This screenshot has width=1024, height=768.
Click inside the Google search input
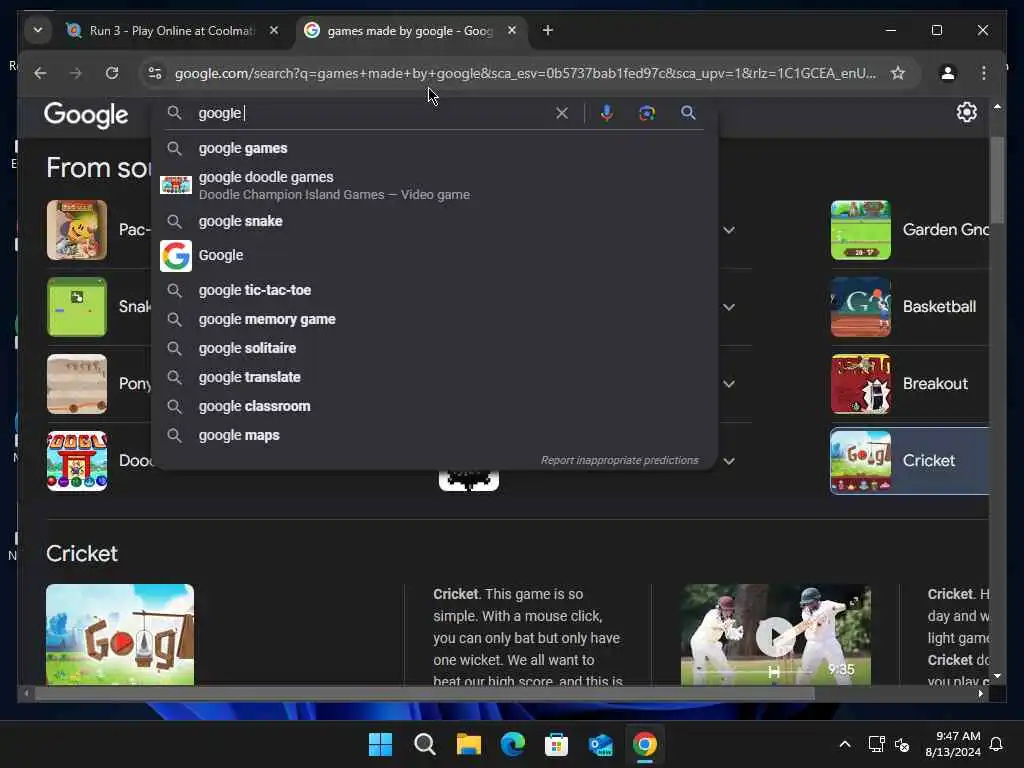click(372, 113)
